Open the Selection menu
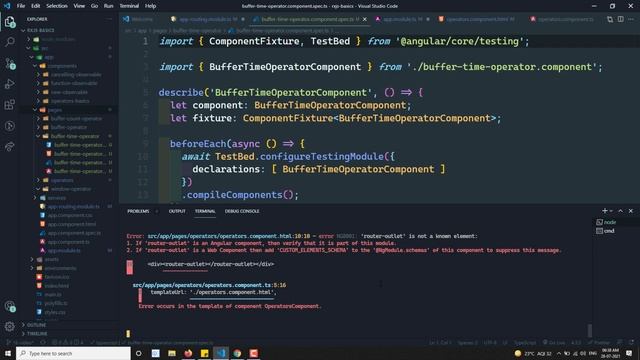This screenshot has height=360, width=640. (57, 6)
